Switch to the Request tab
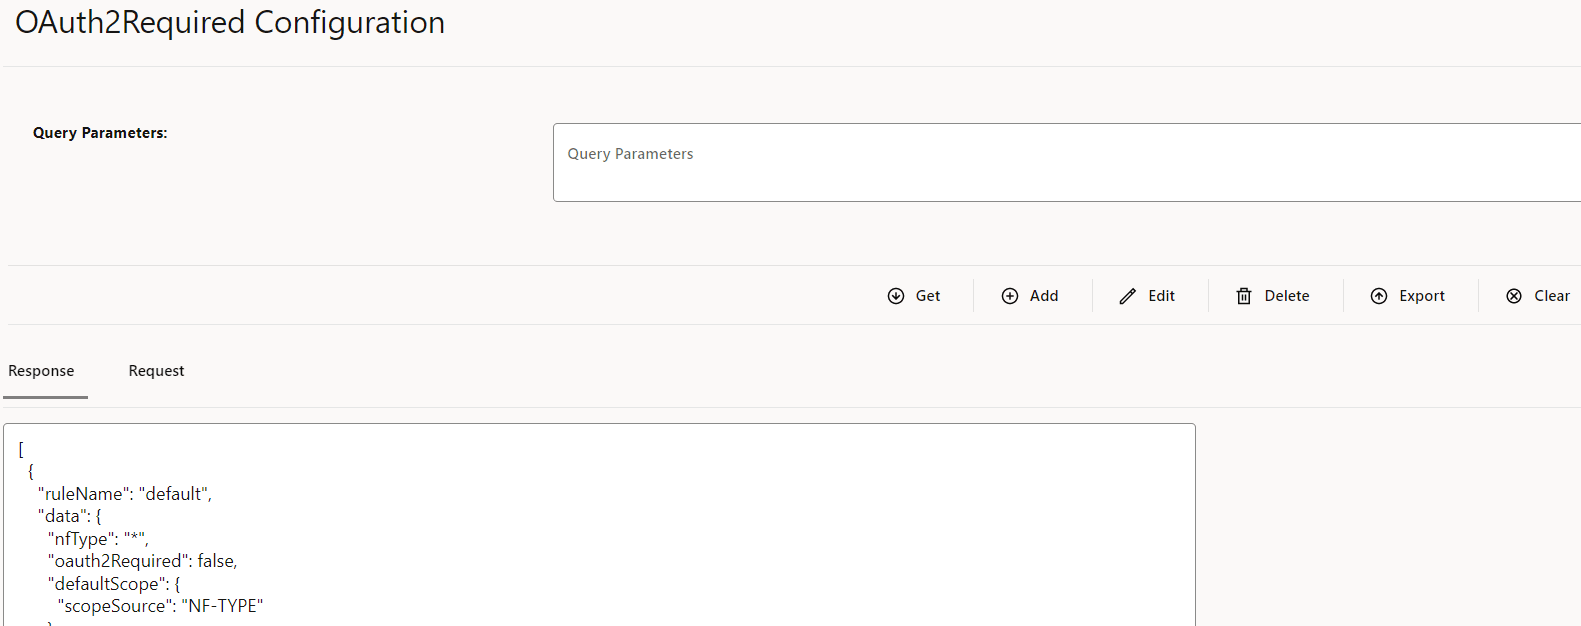The width and height of the screenshot is (1581, 626). pos(156,370)
